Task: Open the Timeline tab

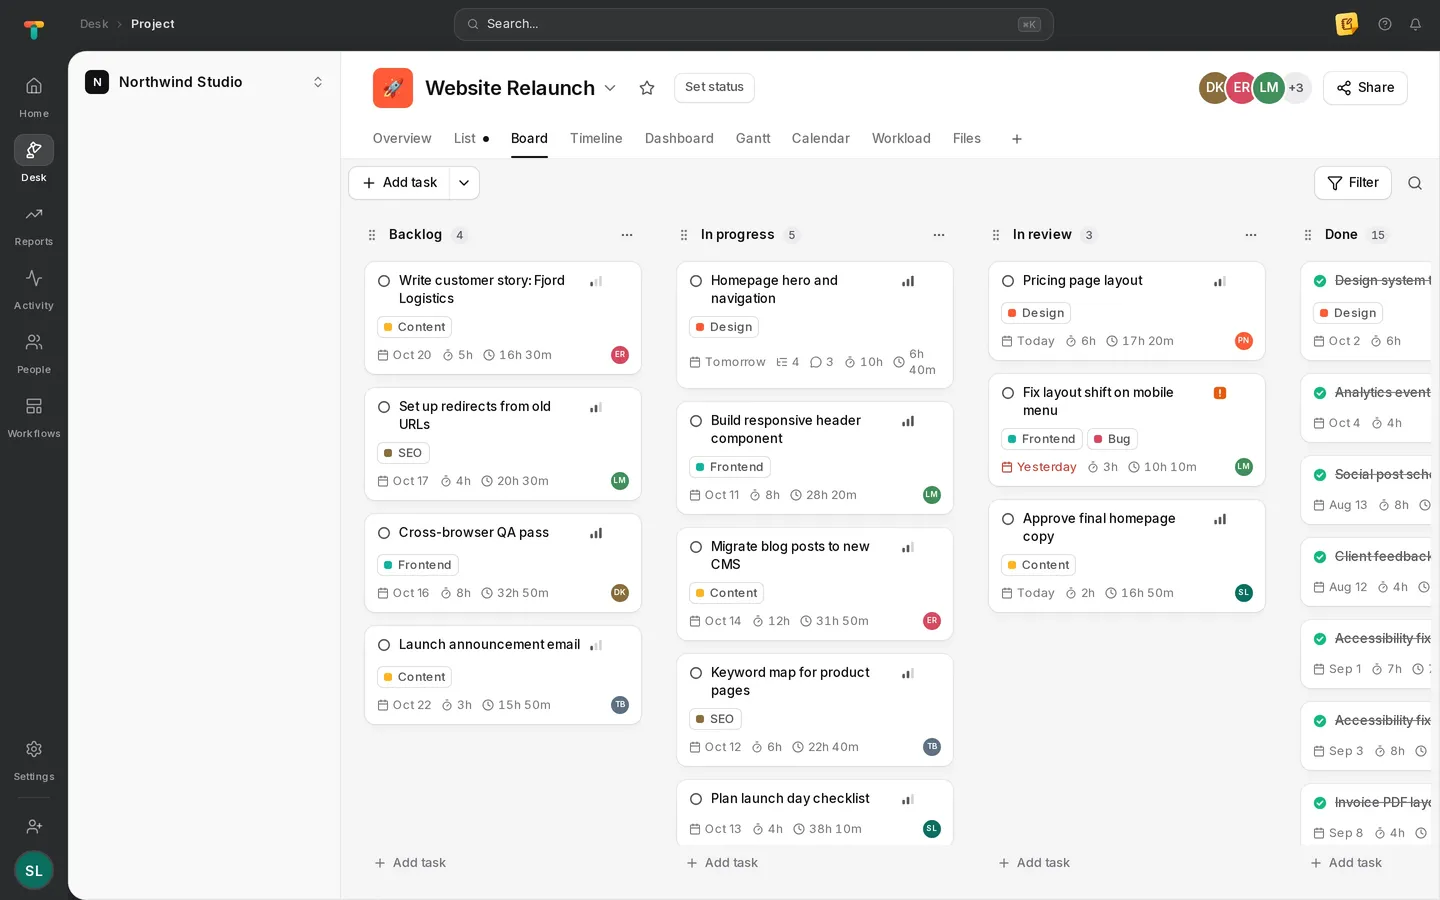Action: click(596, 139)
